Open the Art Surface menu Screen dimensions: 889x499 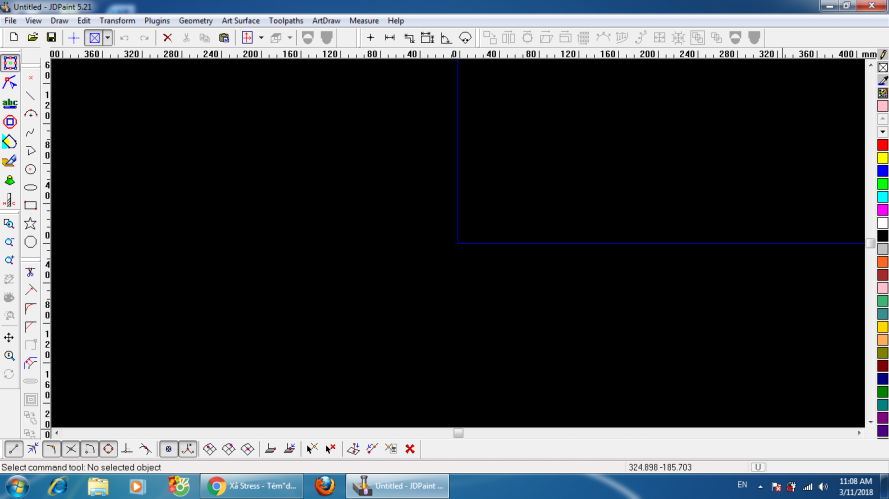(240, 20)
